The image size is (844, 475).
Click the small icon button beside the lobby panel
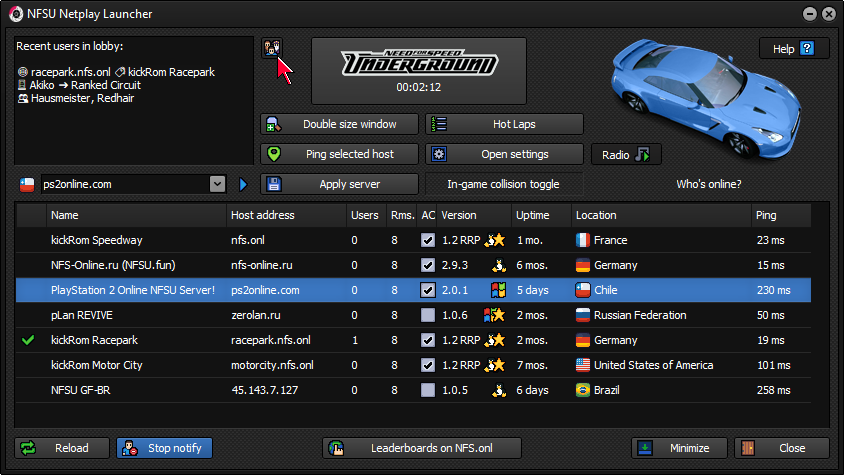tap(271, 48)
